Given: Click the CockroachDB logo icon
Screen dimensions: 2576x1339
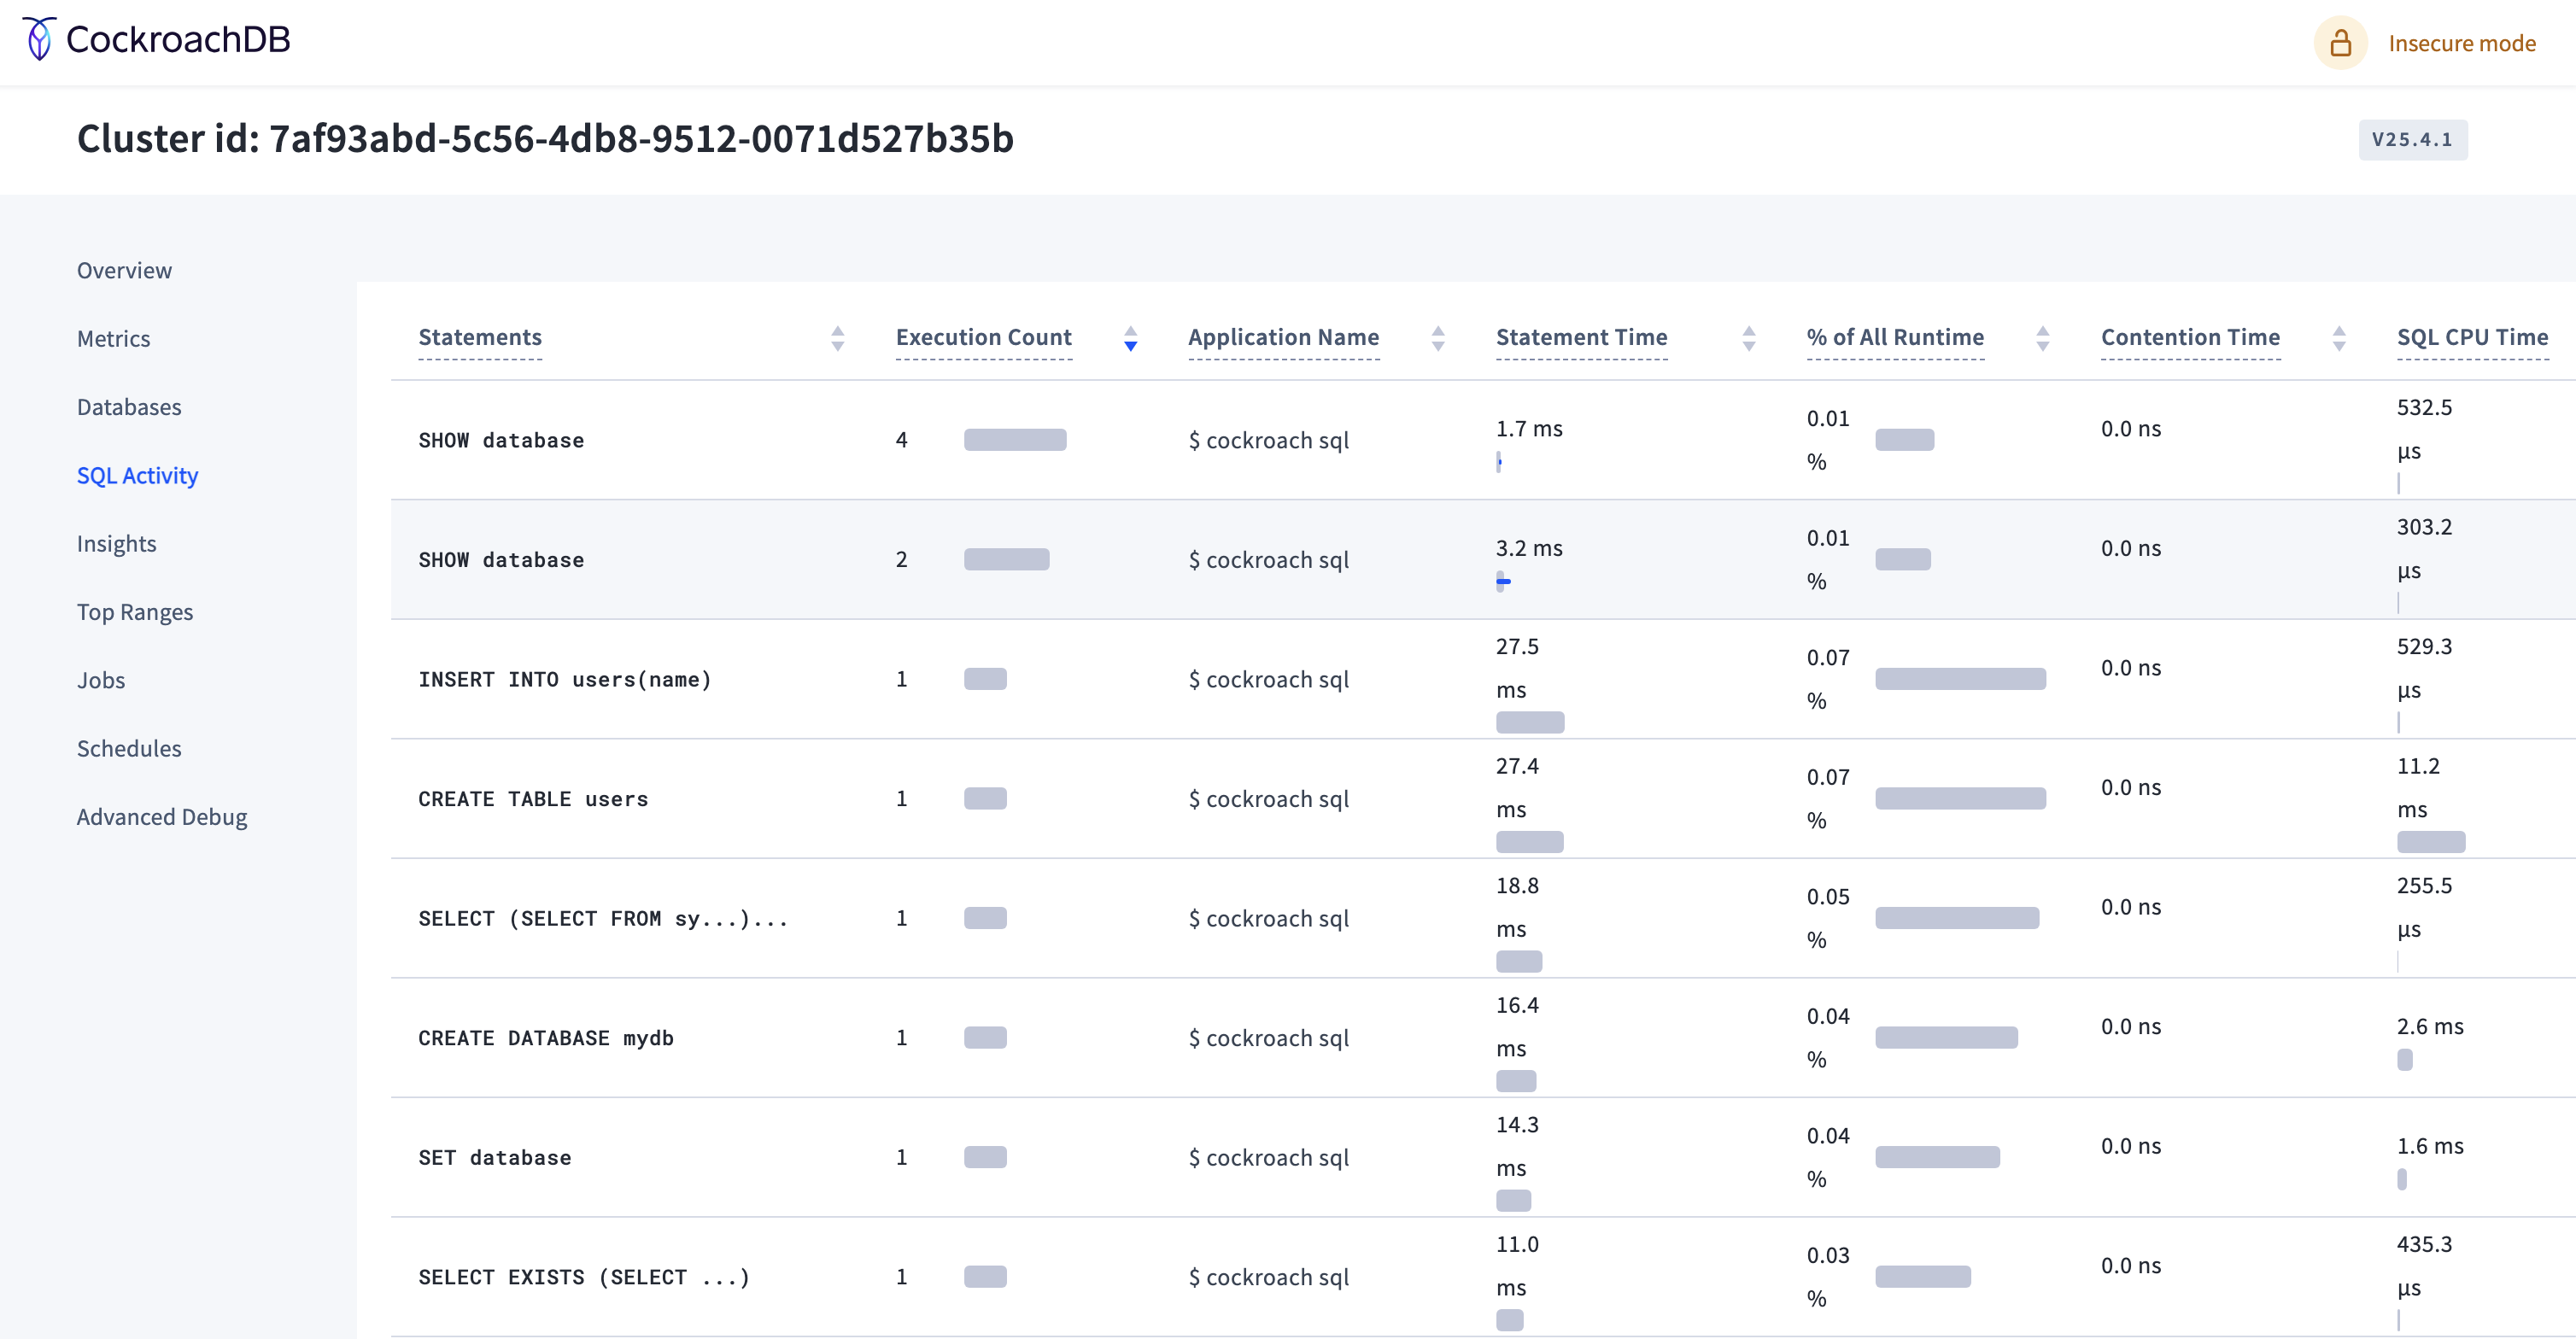Looking at the screenshot, I should 39,39.
